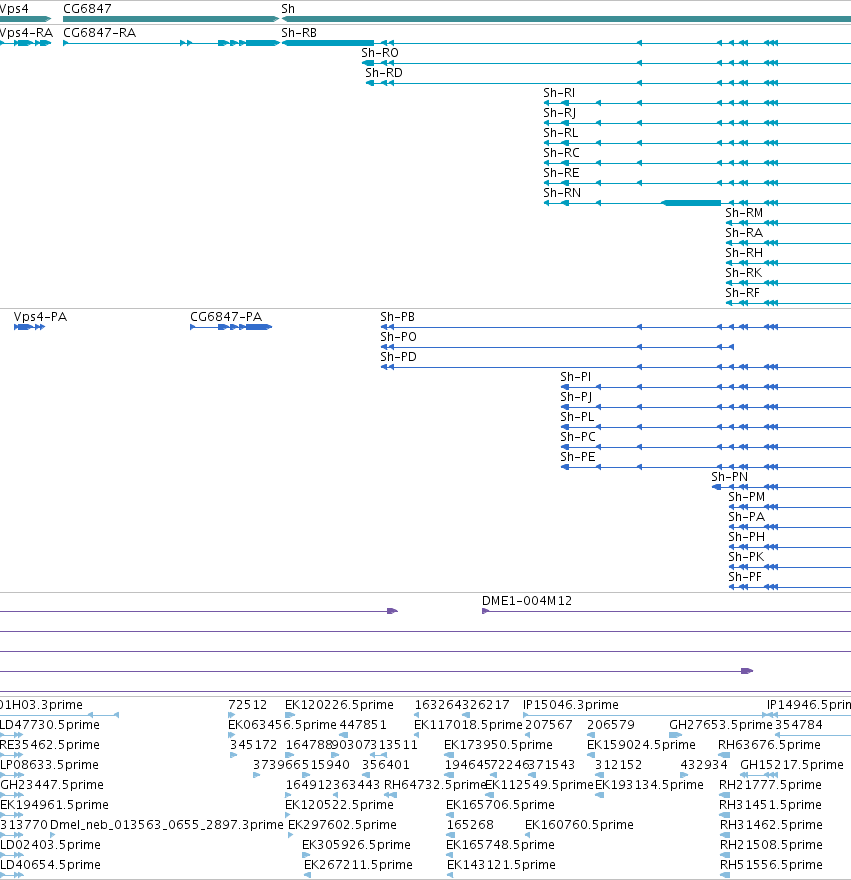The height and width of the screenshot is (880, 851).
Task: Open protein Sh-PF
Action: (x=745, y=577)
